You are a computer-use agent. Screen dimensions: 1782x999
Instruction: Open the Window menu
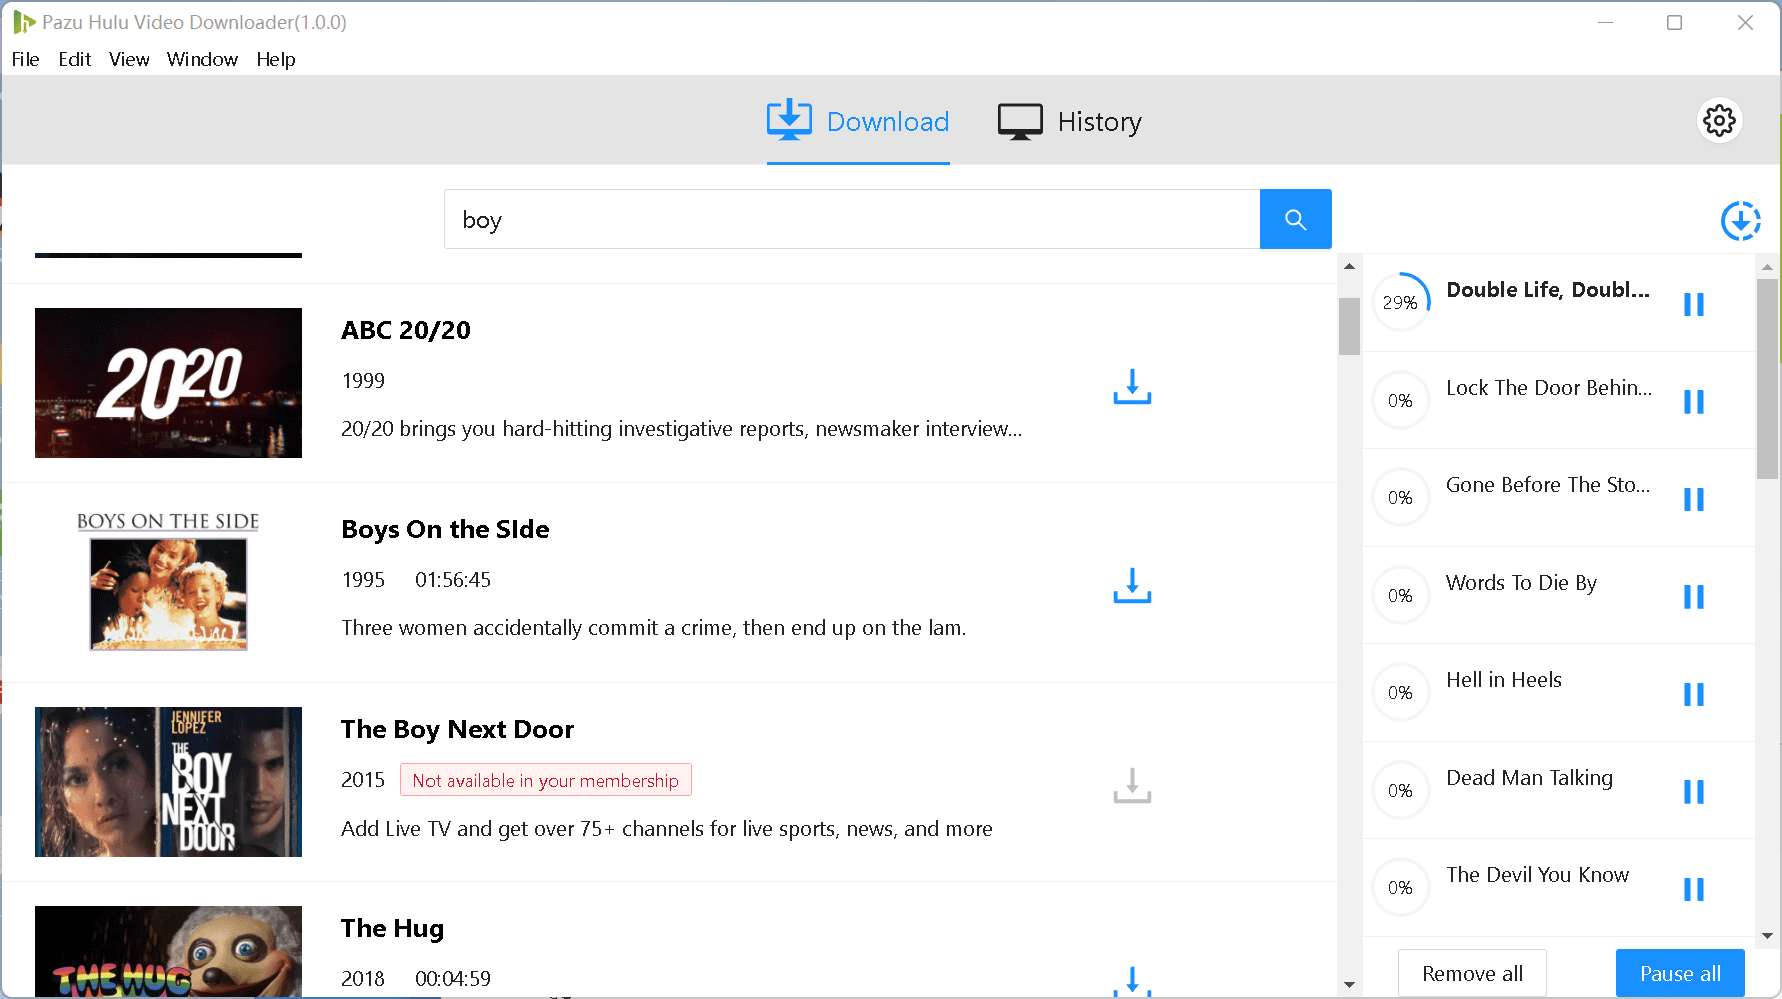tap(202, 59)
